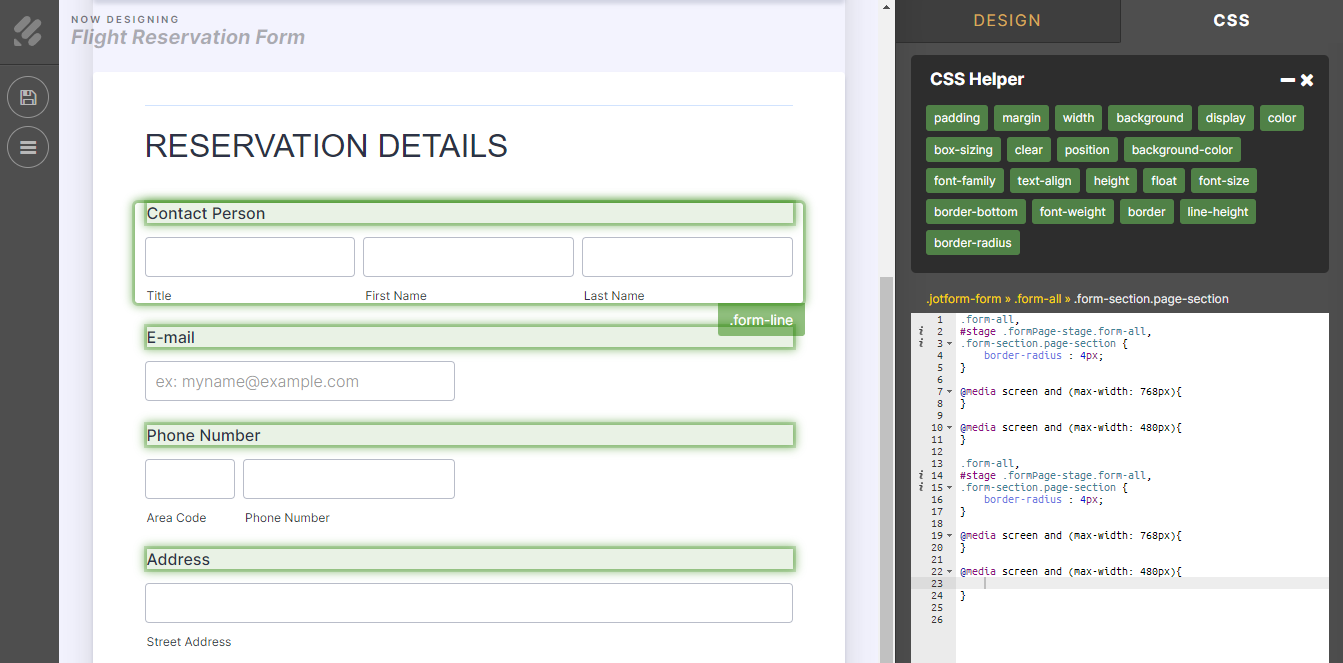The height and width of the screenshot is (663, 1343).
Task: Click the background-color helper button
Action: pyautogui.click(x=1182, y=150)
